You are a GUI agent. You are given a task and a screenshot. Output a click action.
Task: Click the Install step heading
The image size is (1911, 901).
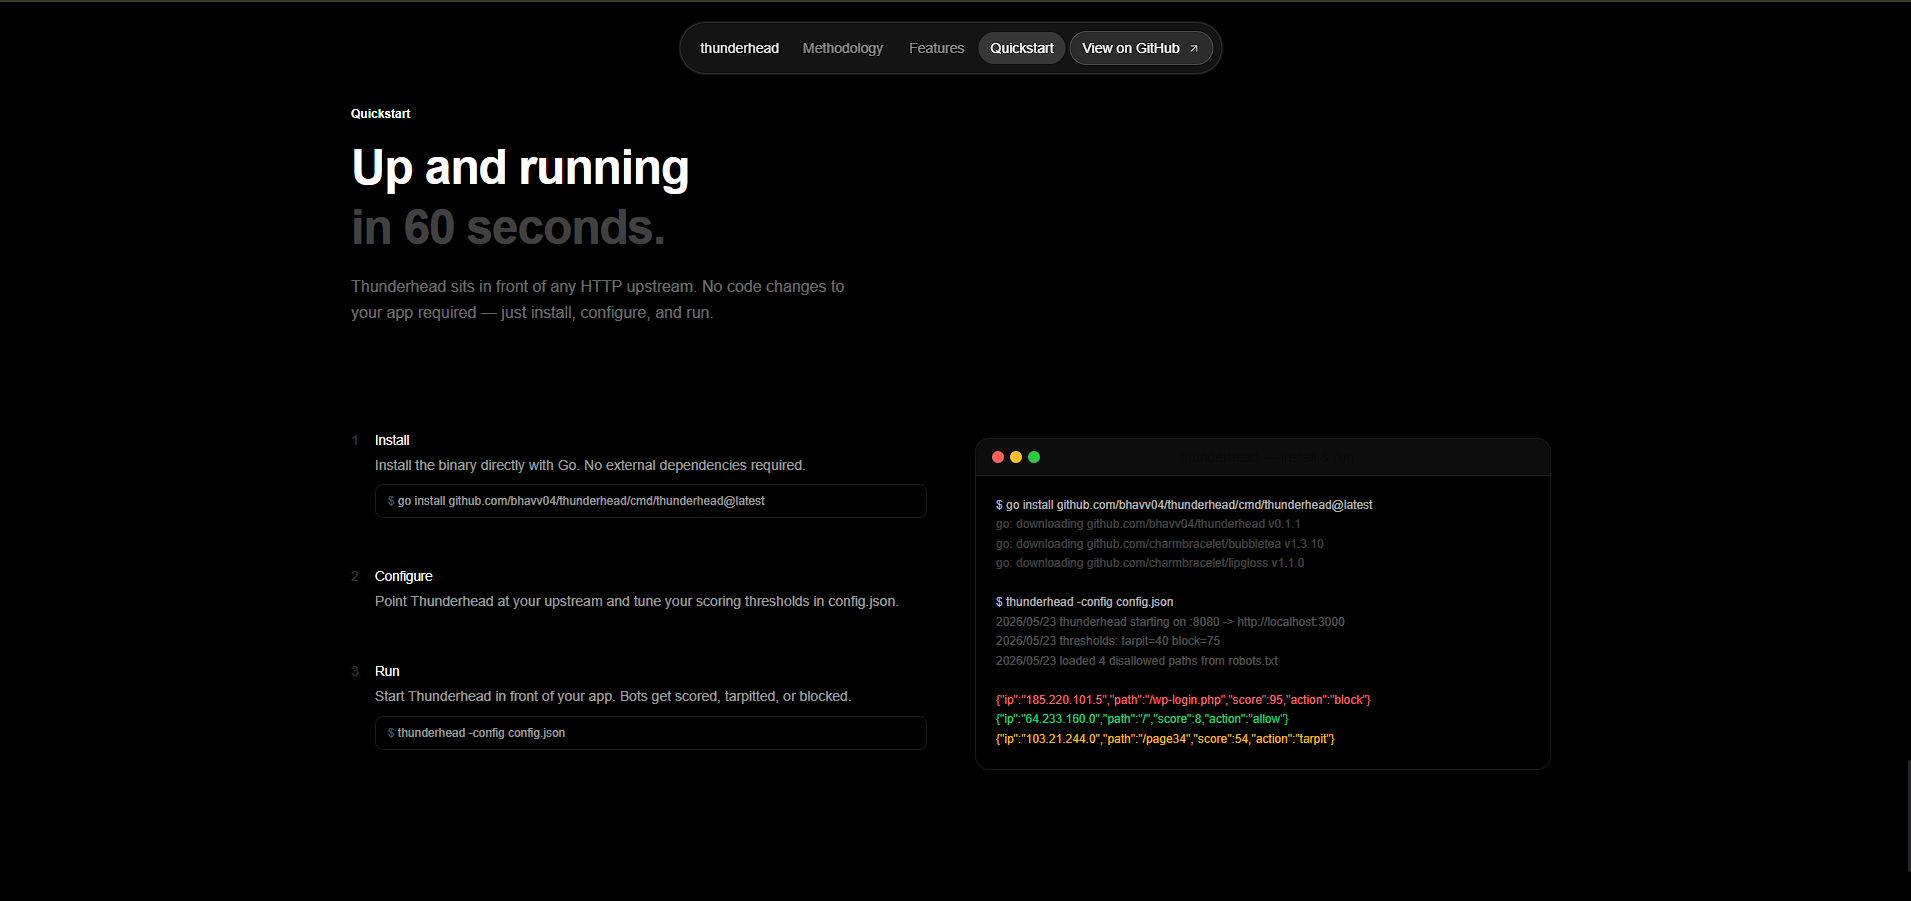392,440
